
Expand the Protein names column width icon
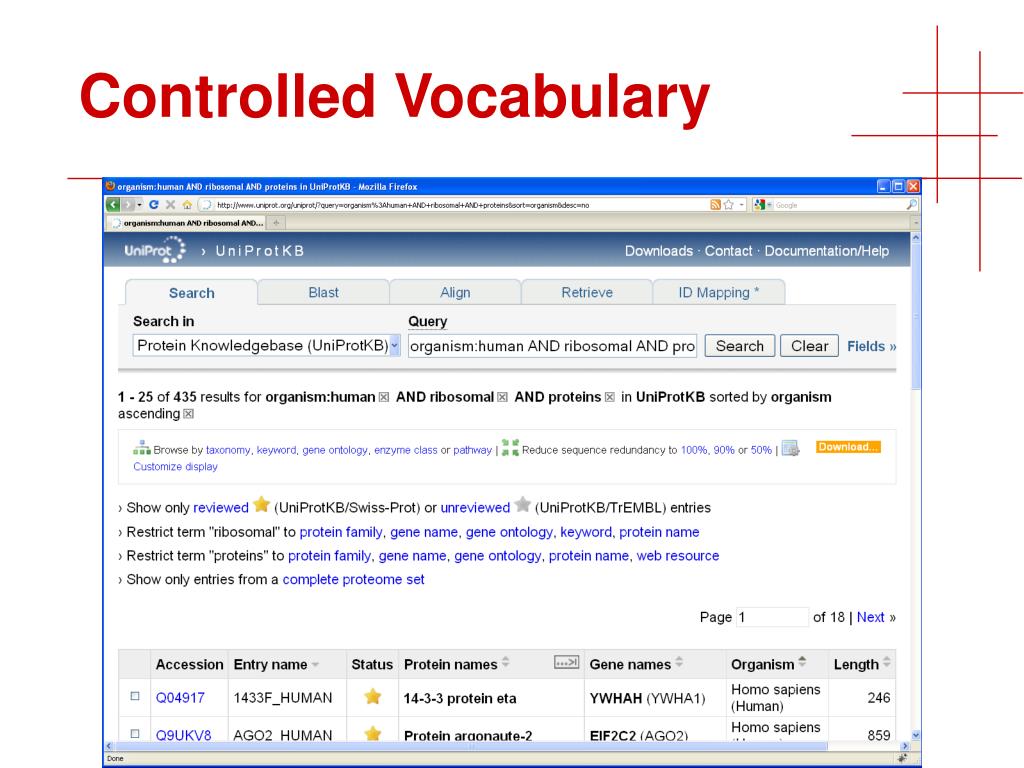click(x=566, y=663)
